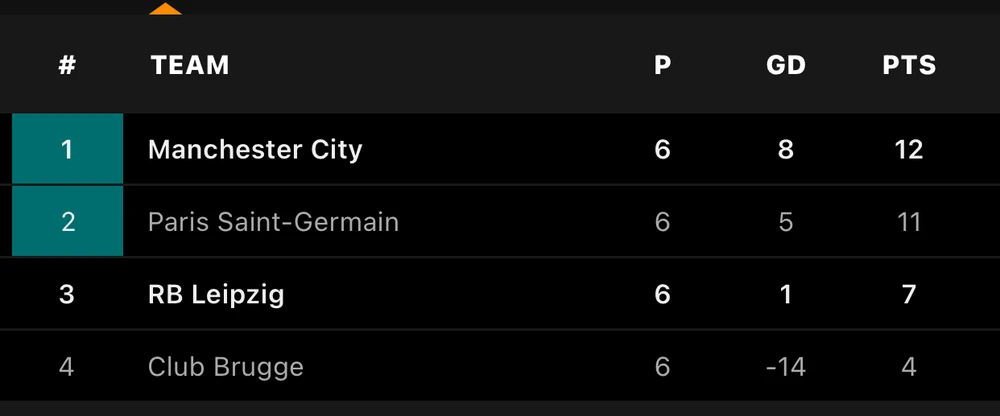Click Club Brugge's 4 points value
Viewport: 1000px width, 416px height.
coord(909,367)
